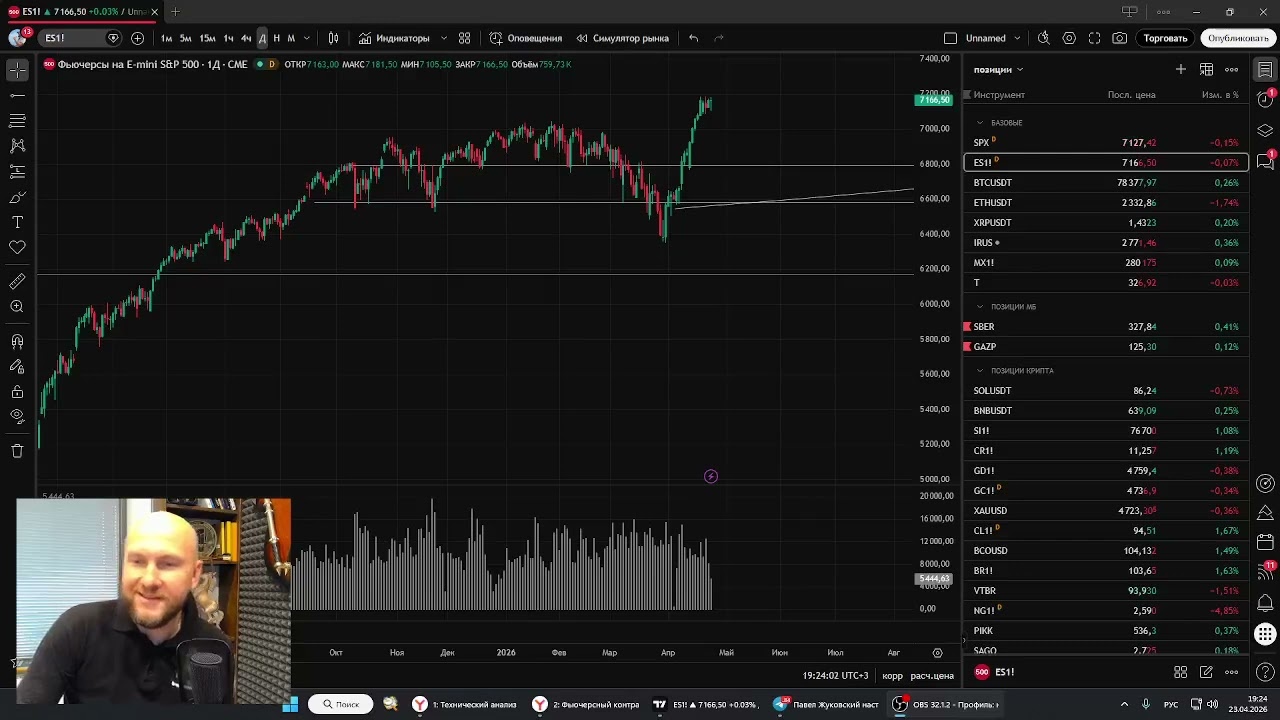Expand the favorite indicators dropdown arrow
The height and width of the screenshot is (720, 1280).
[443, 38]
